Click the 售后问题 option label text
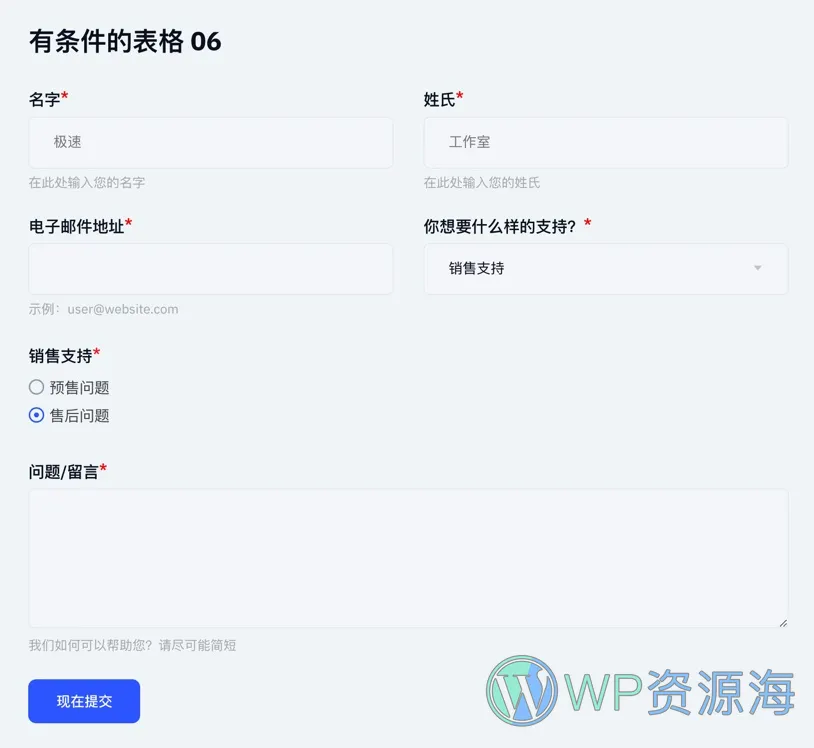This screenshot has width=814, height=748. coord(79,416)
